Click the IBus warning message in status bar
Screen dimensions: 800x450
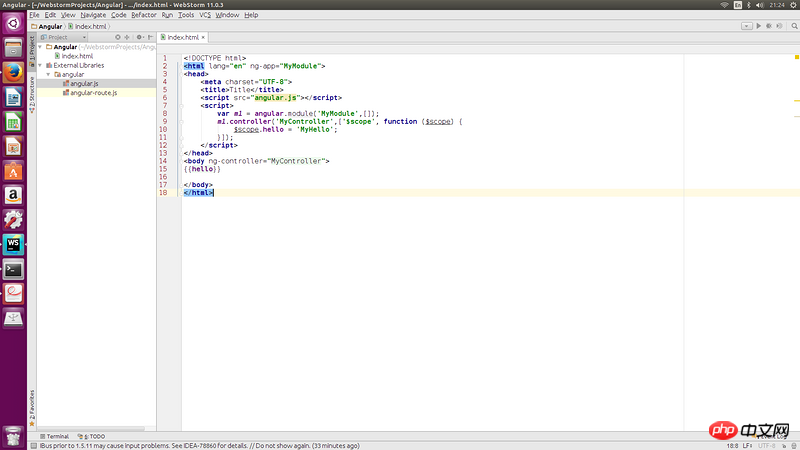tap(199, 446)
